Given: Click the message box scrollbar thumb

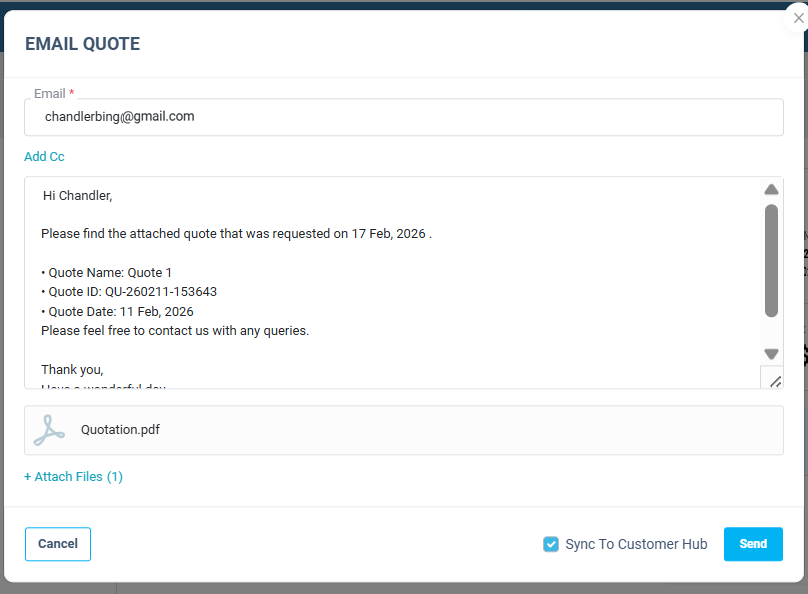Looking at the screenshot, I should coord(771,260).
